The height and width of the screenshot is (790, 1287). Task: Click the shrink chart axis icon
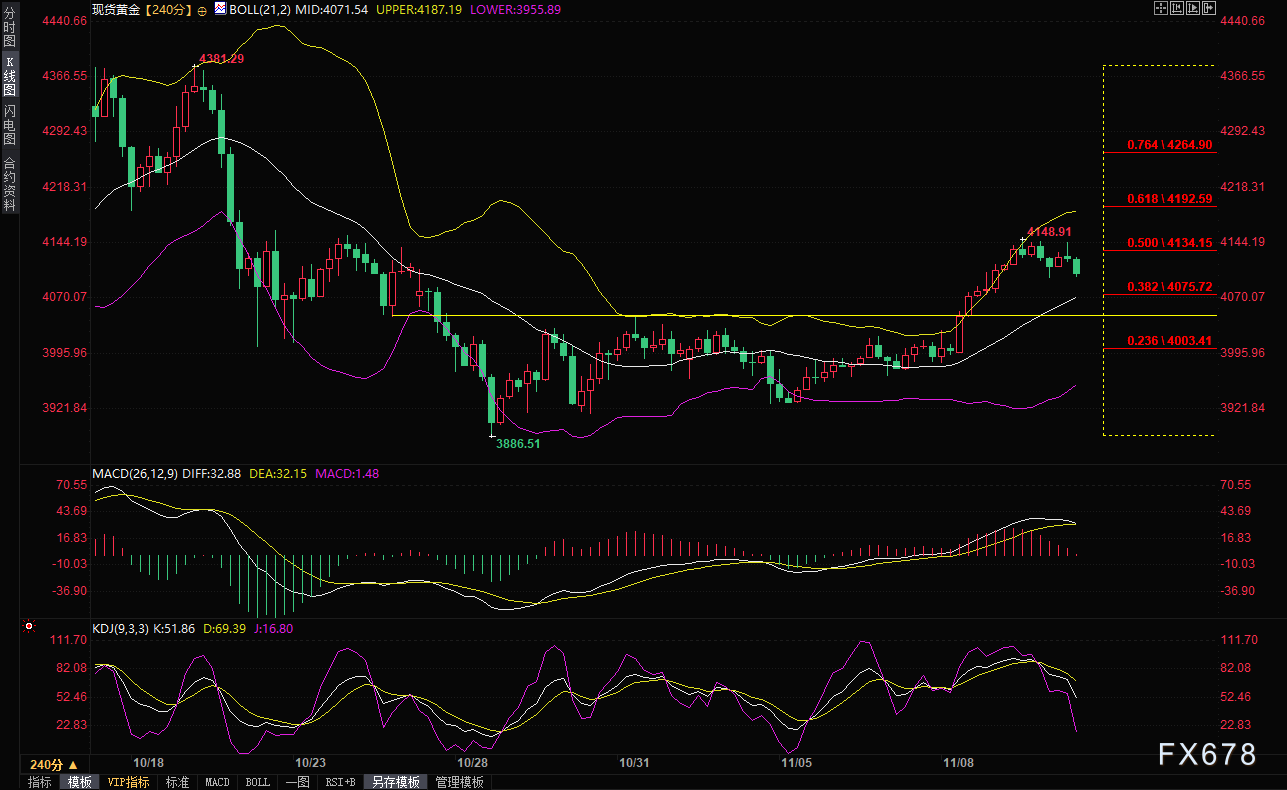click(x=1176, y=8)
